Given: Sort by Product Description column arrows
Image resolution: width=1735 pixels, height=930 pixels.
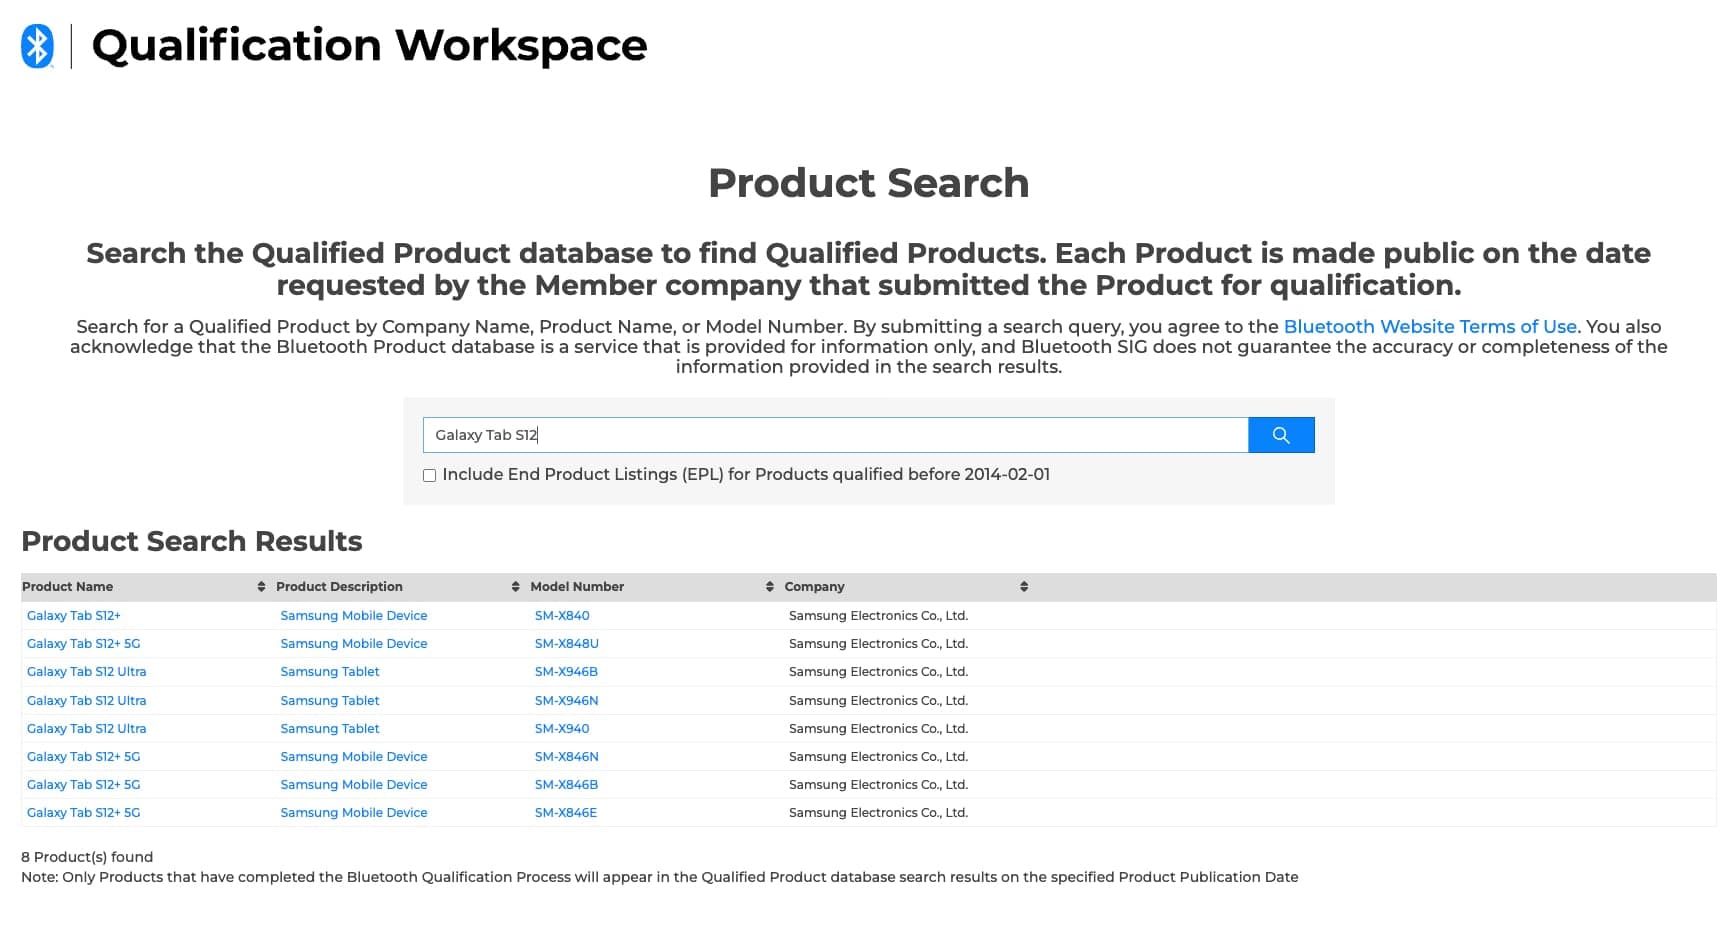Looking at the screenshot, I should [515, 587].
